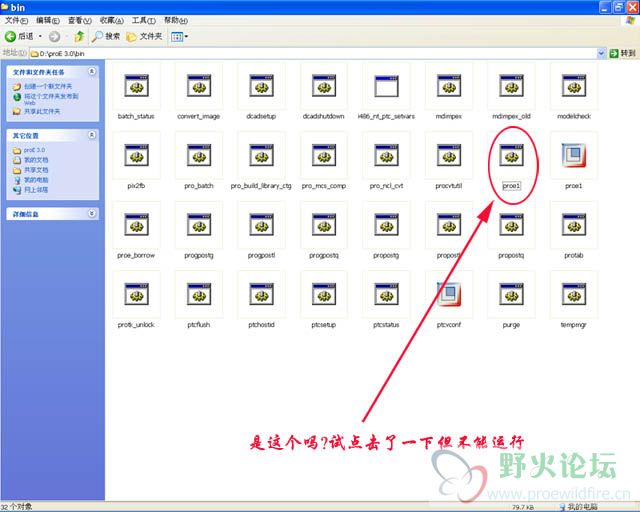Select the dcadsetup file icon
640x512 pixels.
261,86
